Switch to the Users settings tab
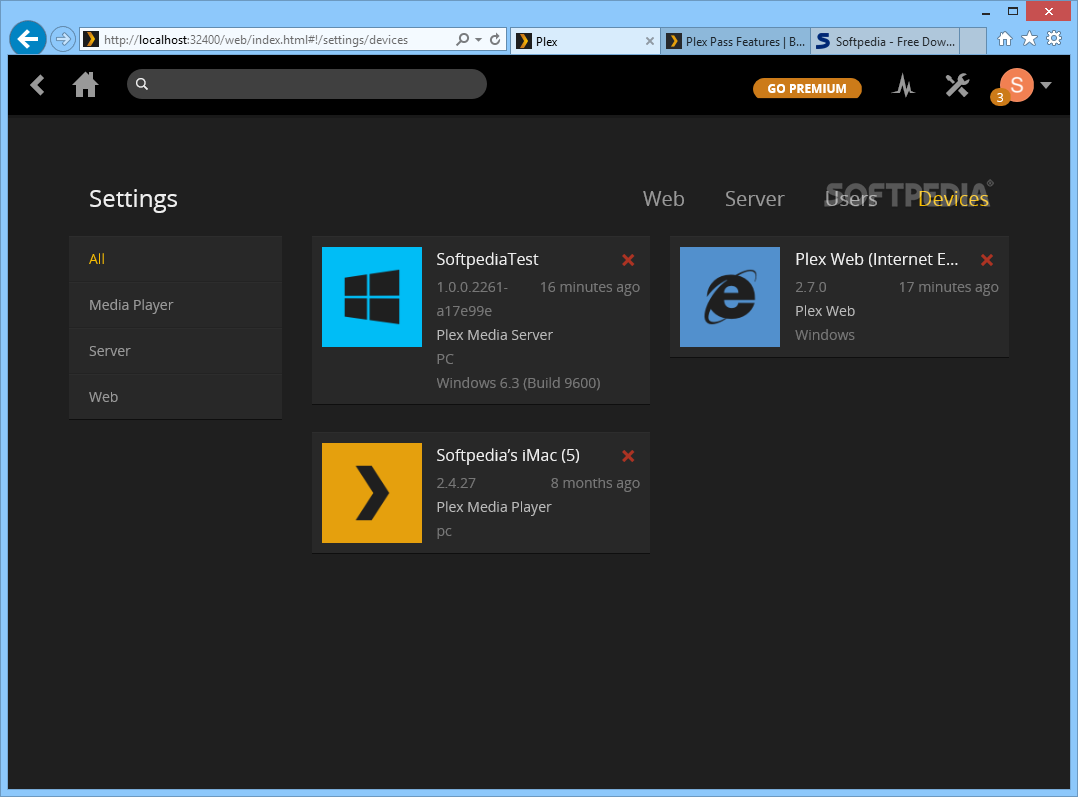 tap(851, 199)
